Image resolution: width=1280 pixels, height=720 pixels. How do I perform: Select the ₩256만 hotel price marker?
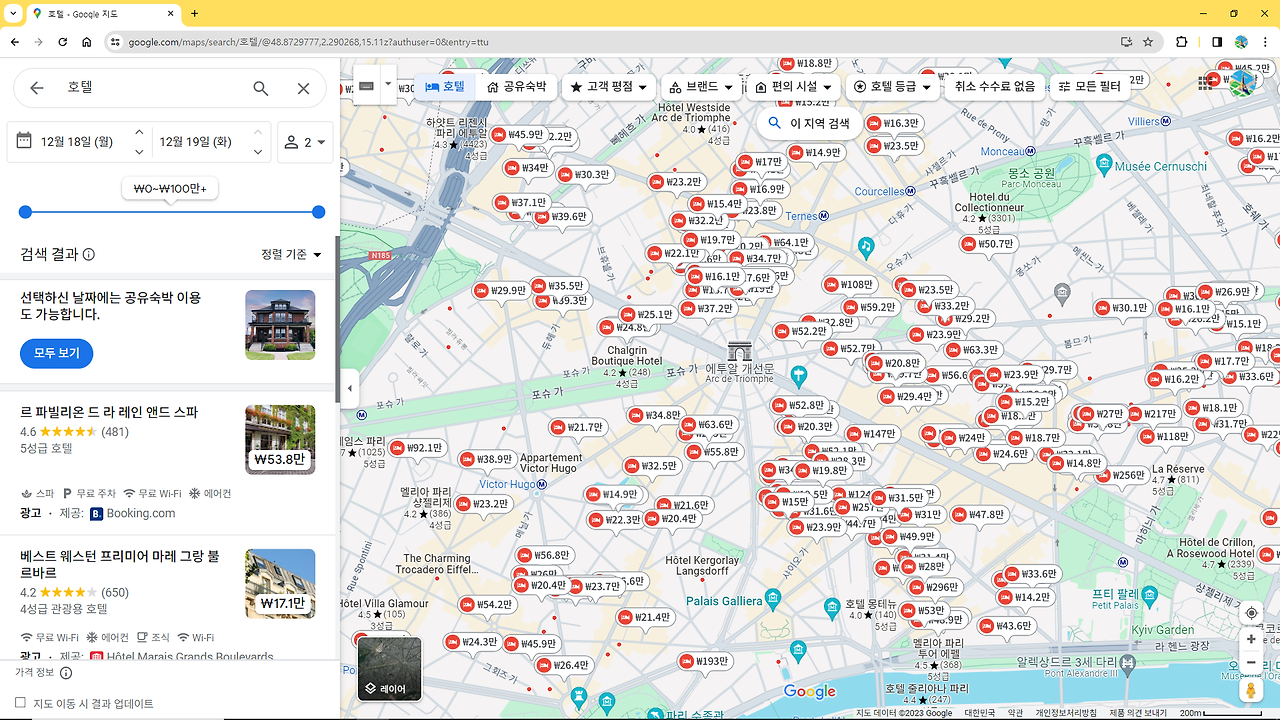pyautogui.click(x=1120, y=475)
